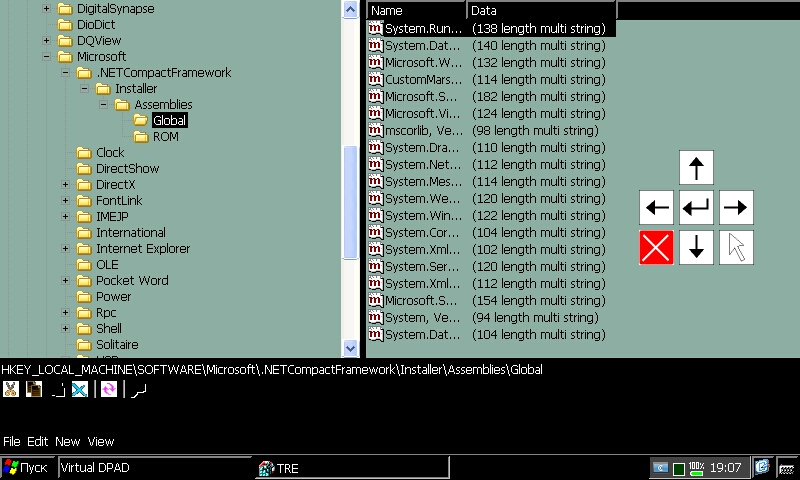Select the OLE key
The image size is (800, 480).
pyautogui.click(x=107, y=264)
